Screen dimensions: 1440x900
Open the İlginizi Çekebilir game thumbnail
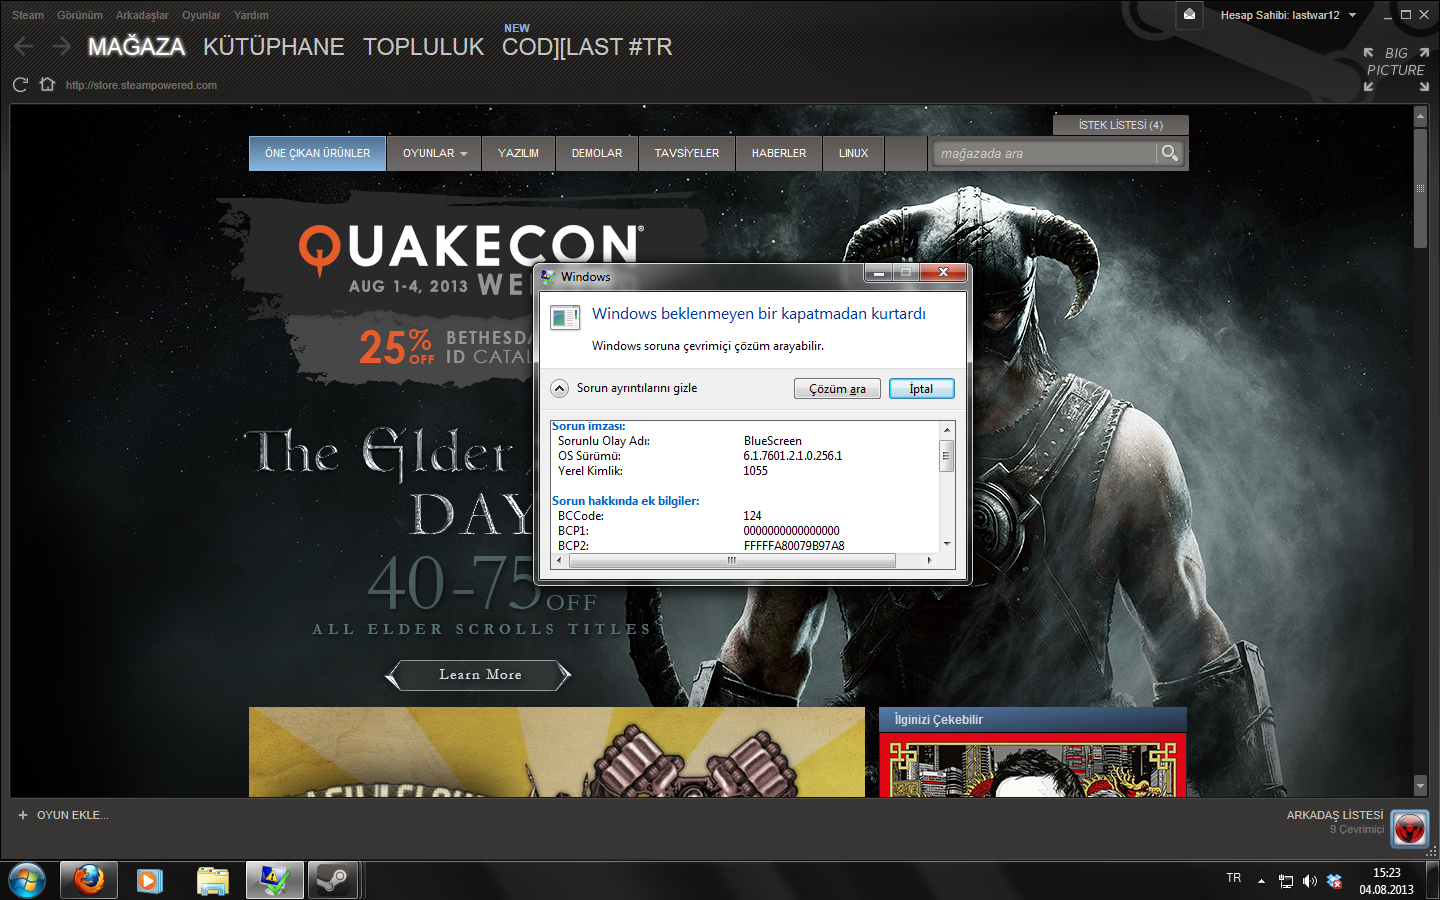1033,765
